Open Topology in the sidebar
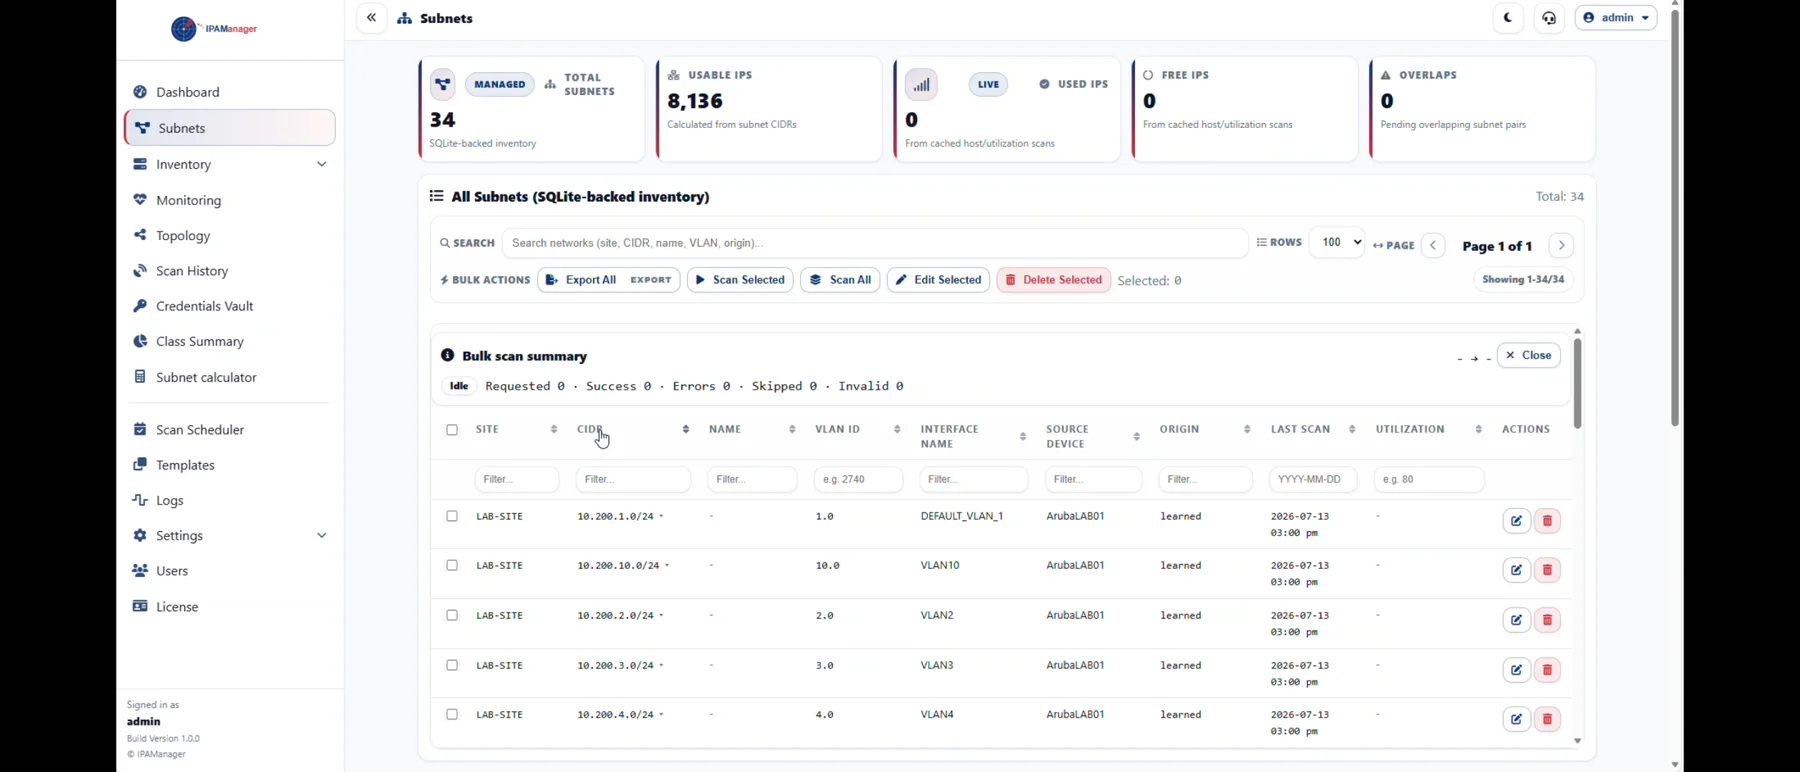Image resolution: width=1800 pixels, height=772 pixels. coord(230,236)
